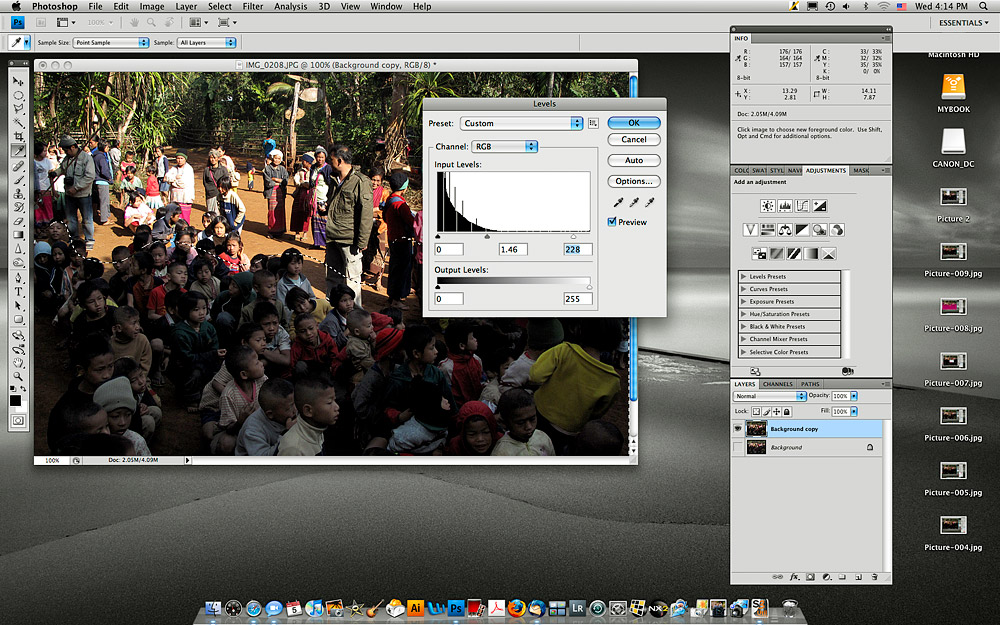Expand the Curves Presets list
1000x625 pixels.
pyautogui.click(x=744, y=289)
